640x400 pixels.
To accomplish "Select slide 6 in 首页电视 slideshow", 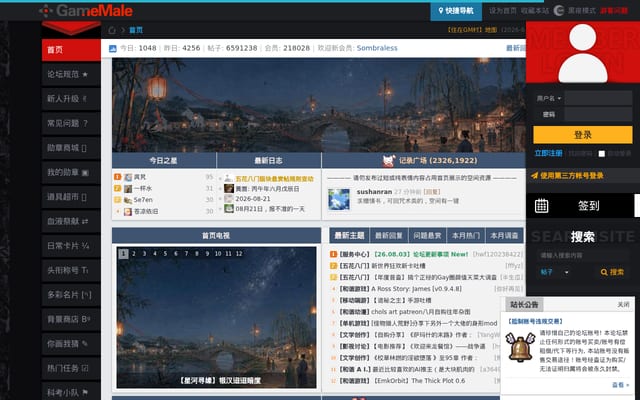I will pos(176,254).
